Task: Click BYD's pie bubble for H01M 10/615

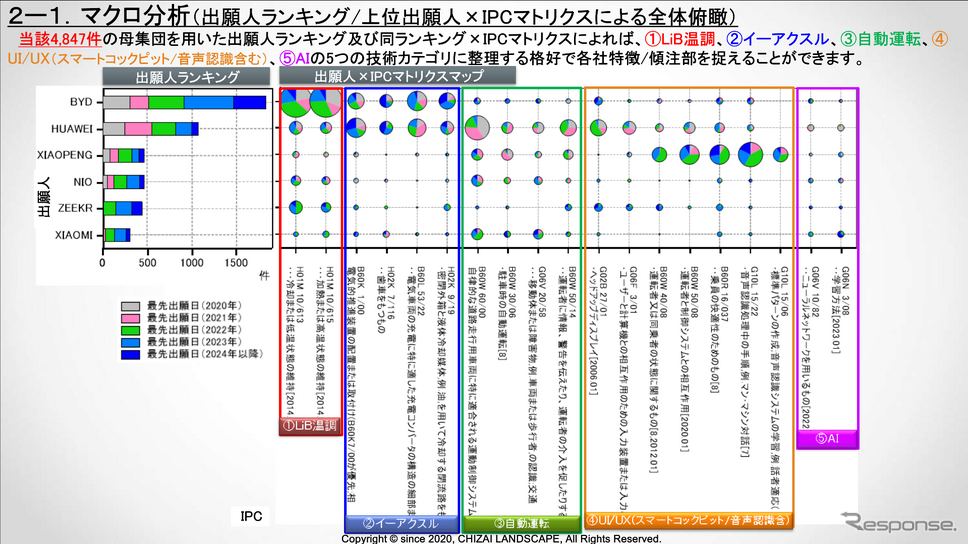Action: [x=325, y=101]
